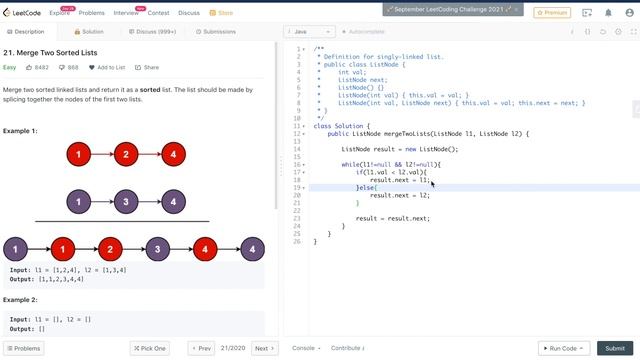Image resolution: width=640 pixels, height=360 pixels.
Task: Click the Submit button
Action: (x=615, y=349)
